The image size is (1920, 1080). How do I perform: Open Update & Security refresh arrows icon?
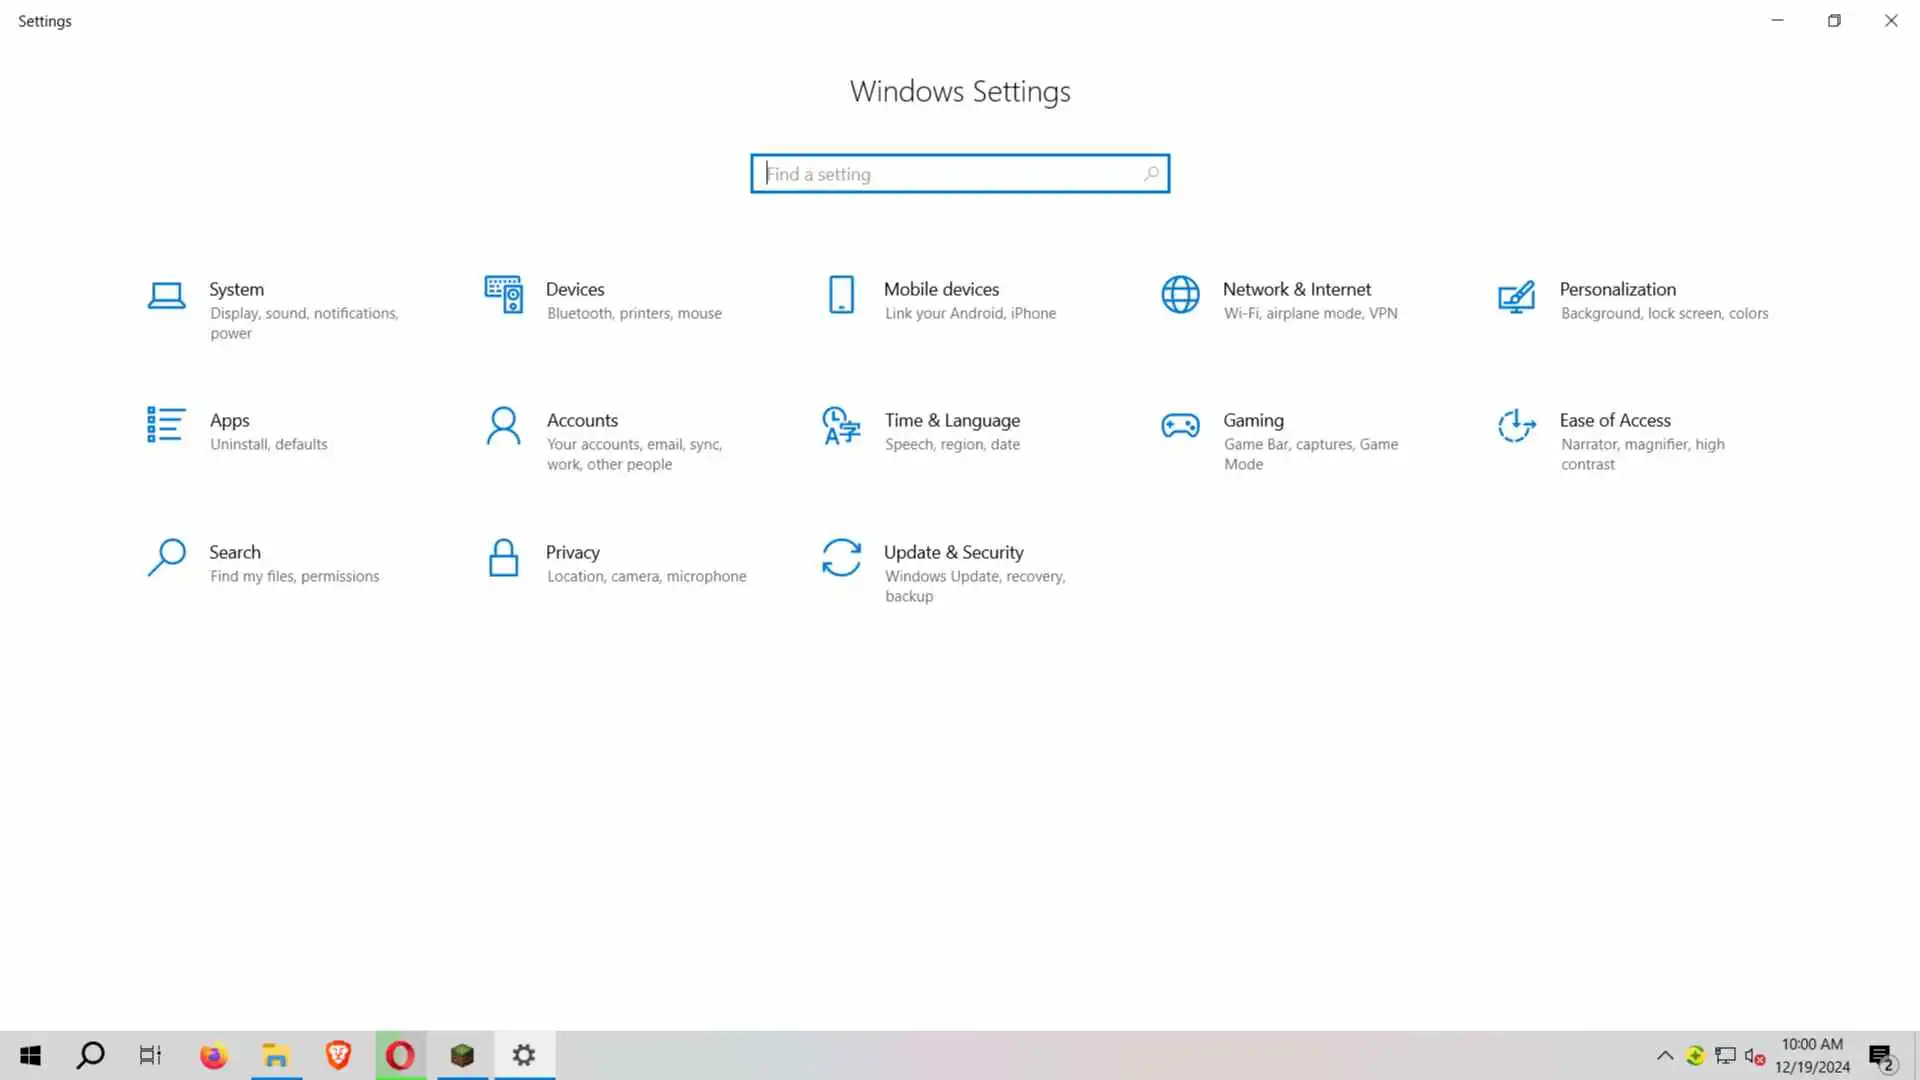coord(841,558)
